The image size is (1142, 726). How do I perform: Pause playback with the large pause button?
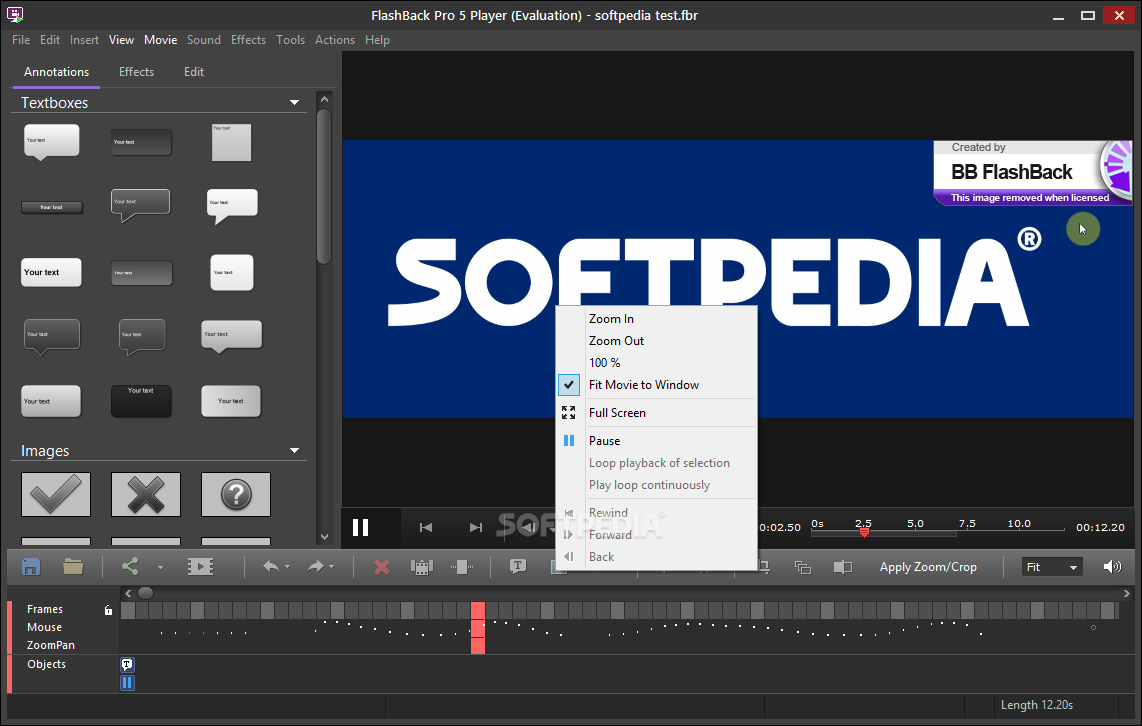coord(361,527)
